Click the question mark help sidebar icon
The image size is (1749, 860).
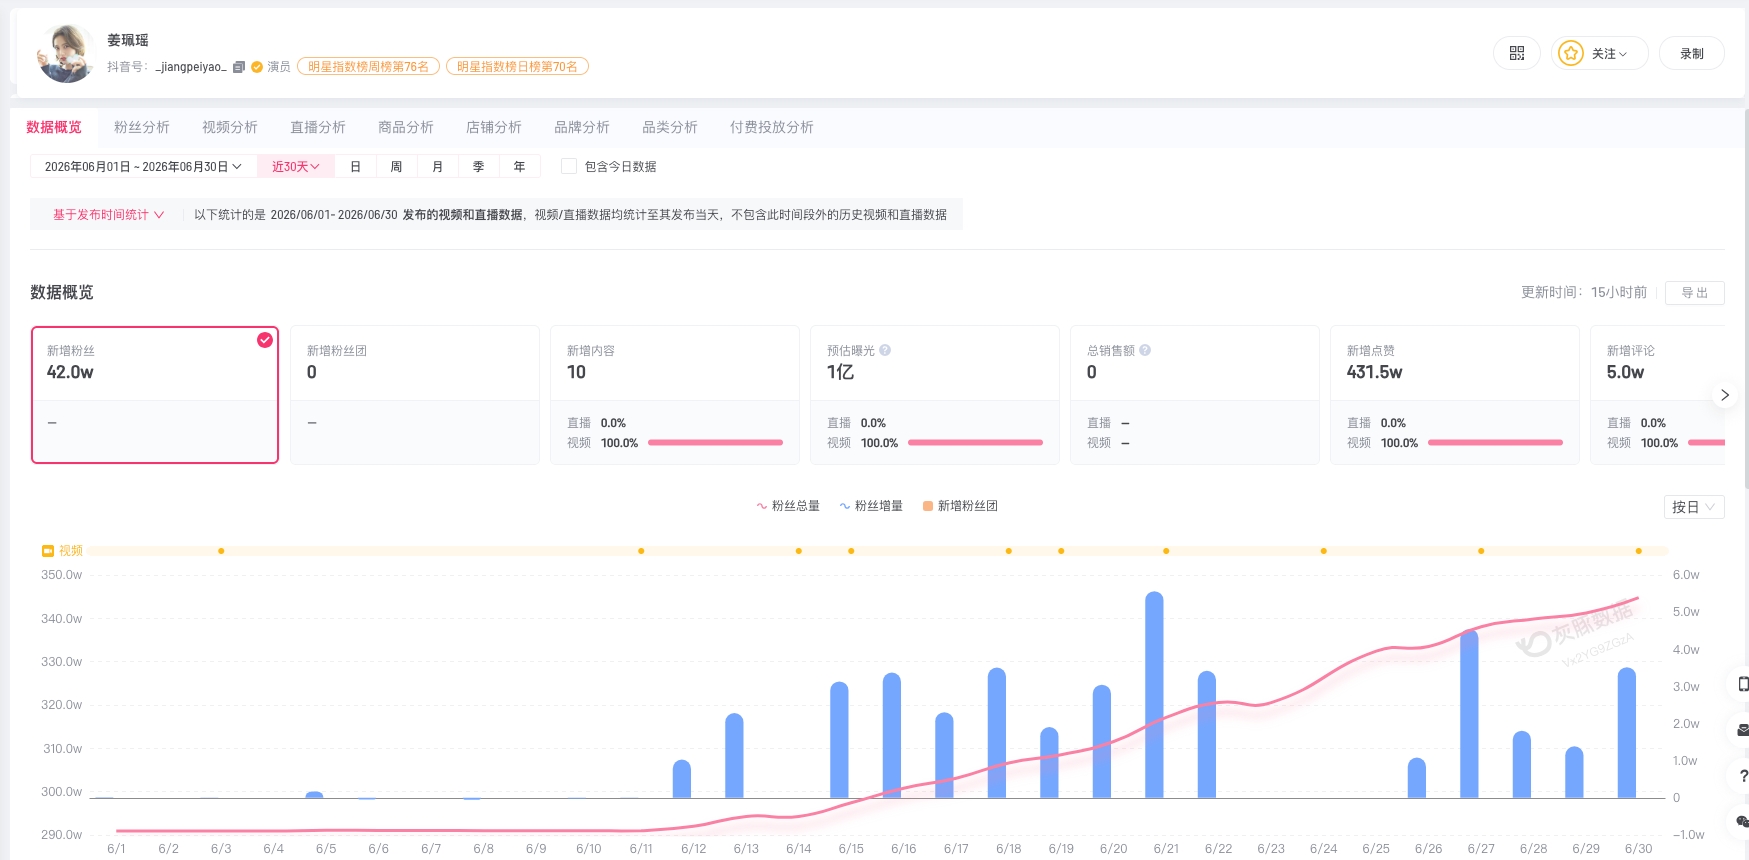click(x=1743, y=776)
